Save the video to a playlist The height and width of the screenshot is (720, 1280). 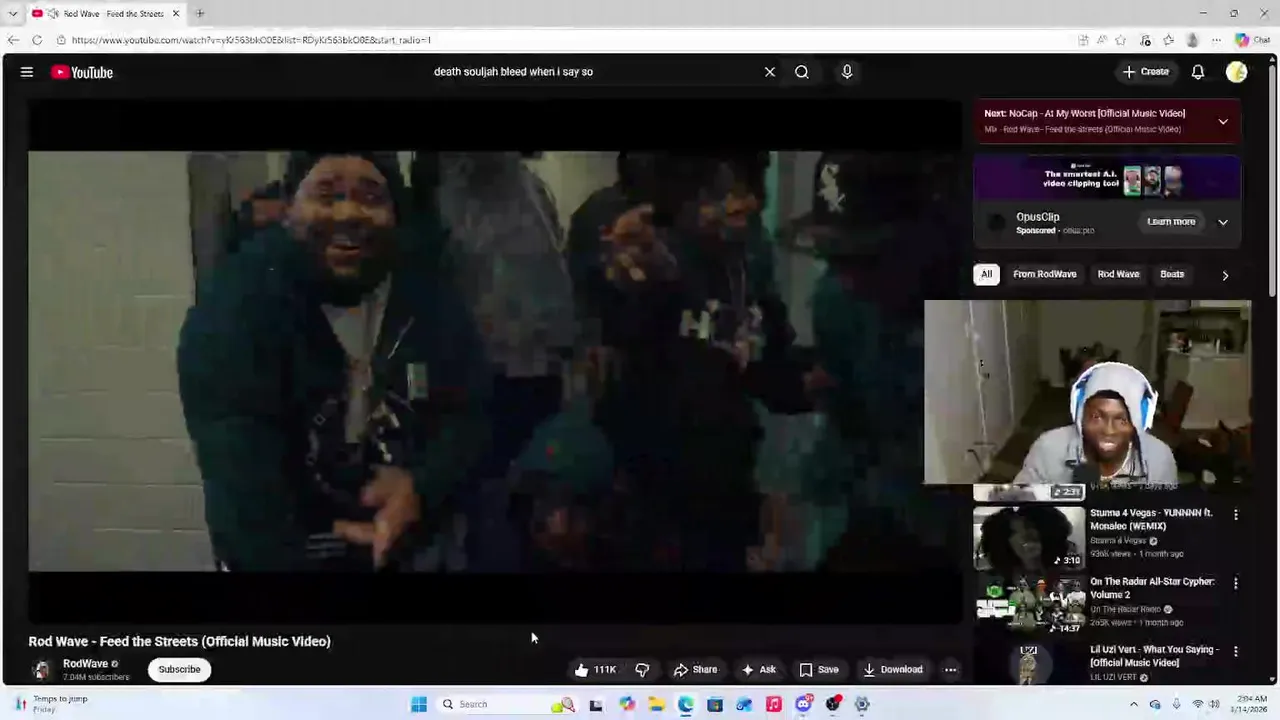pyautogui.click(x=818, y=670)
